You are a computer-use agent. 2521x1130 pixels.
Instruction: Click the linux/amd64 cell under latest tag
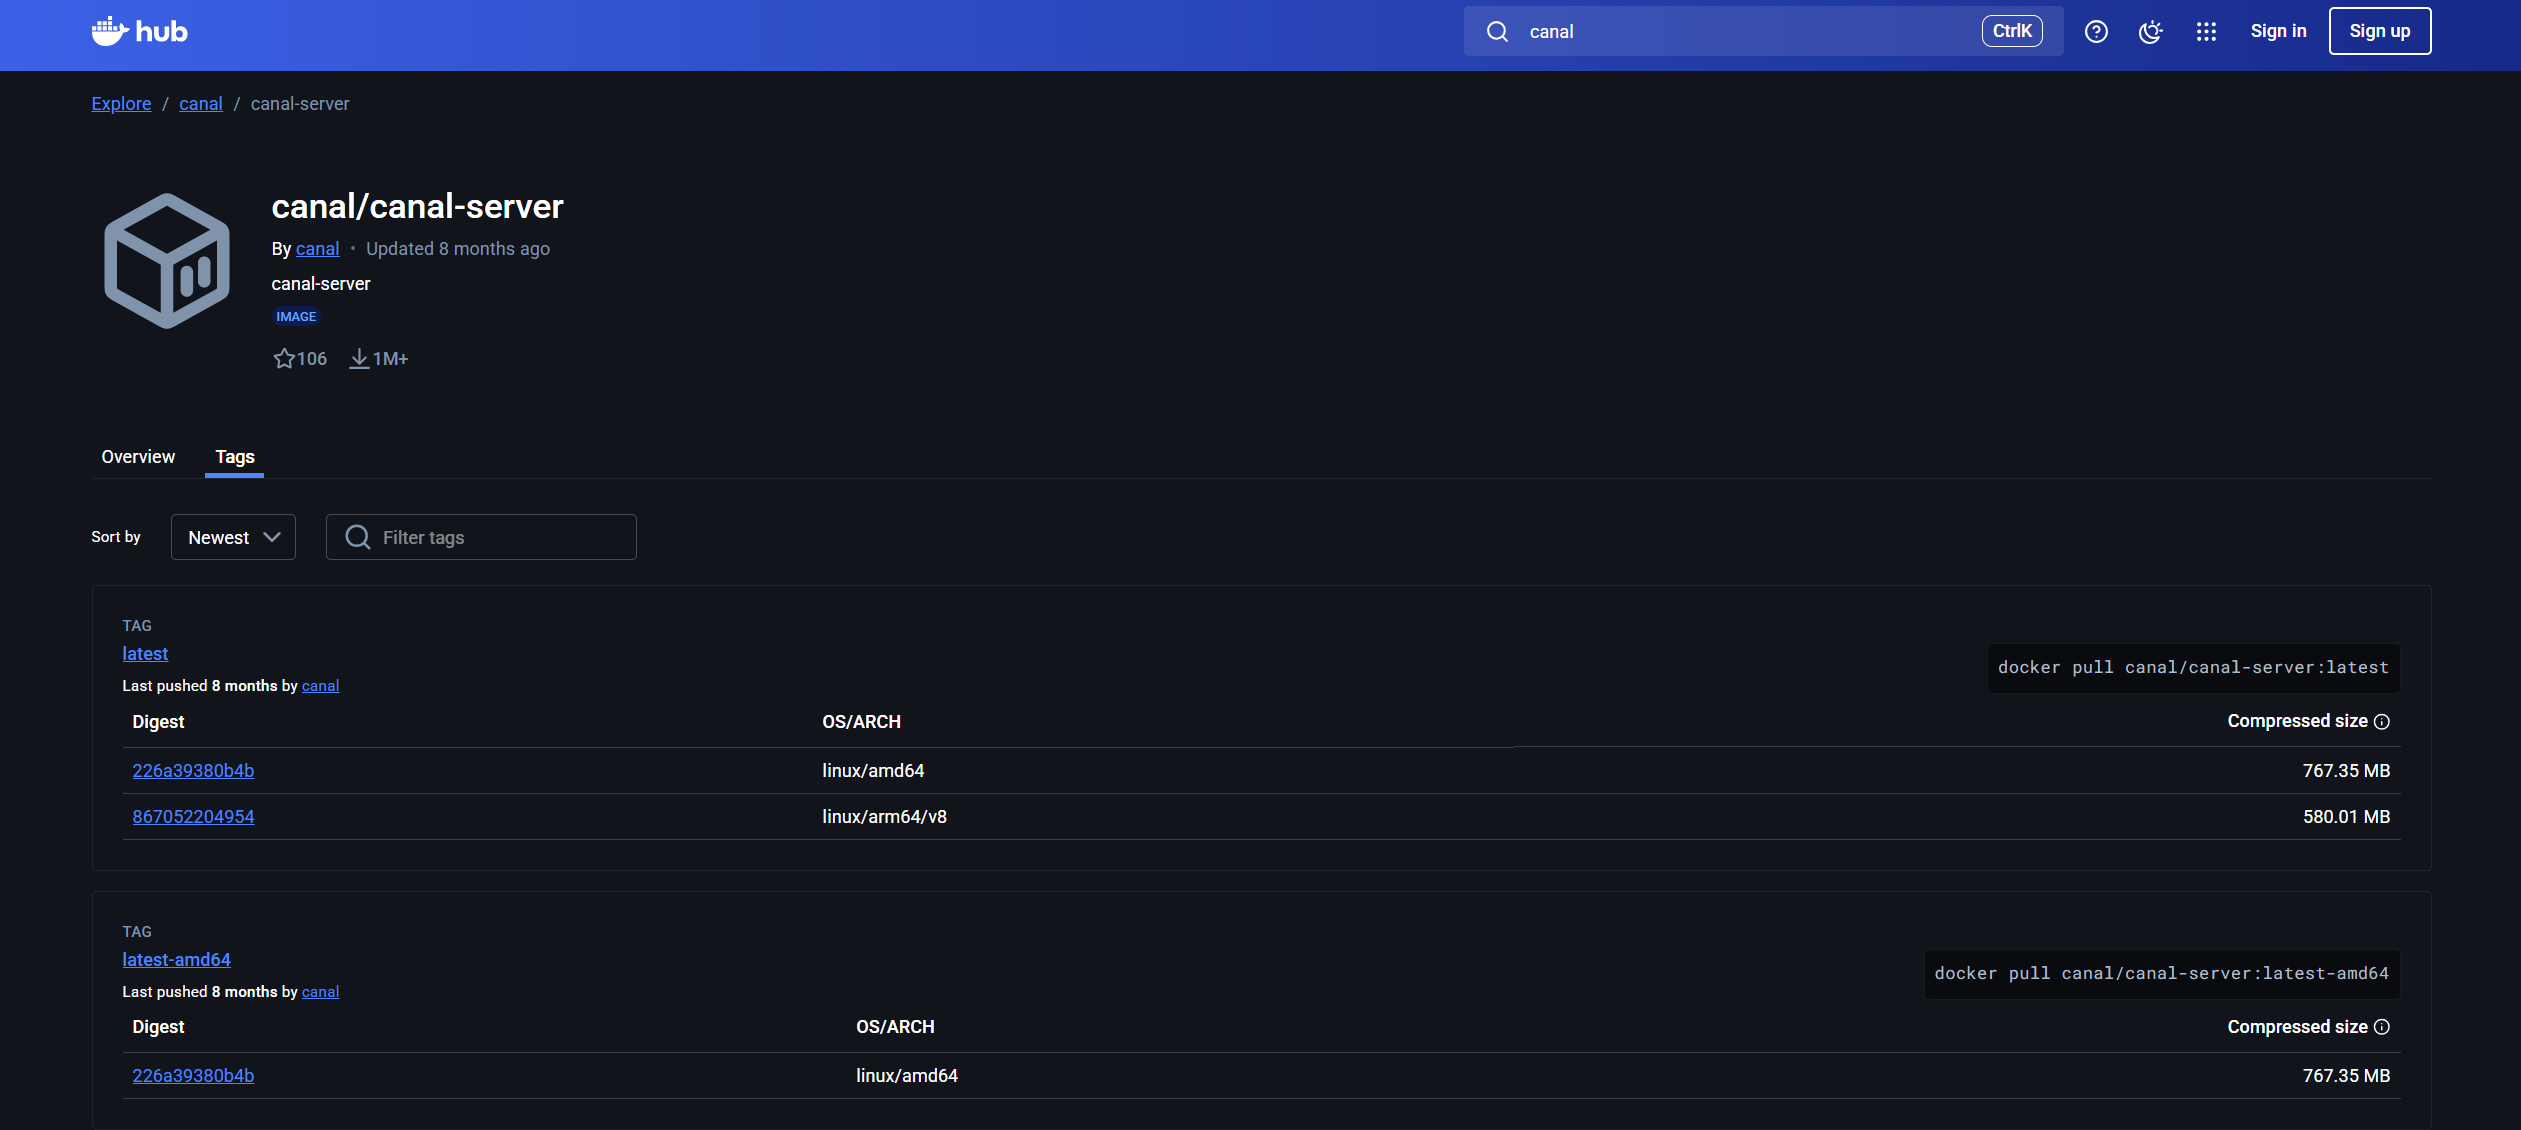point(873,771)
